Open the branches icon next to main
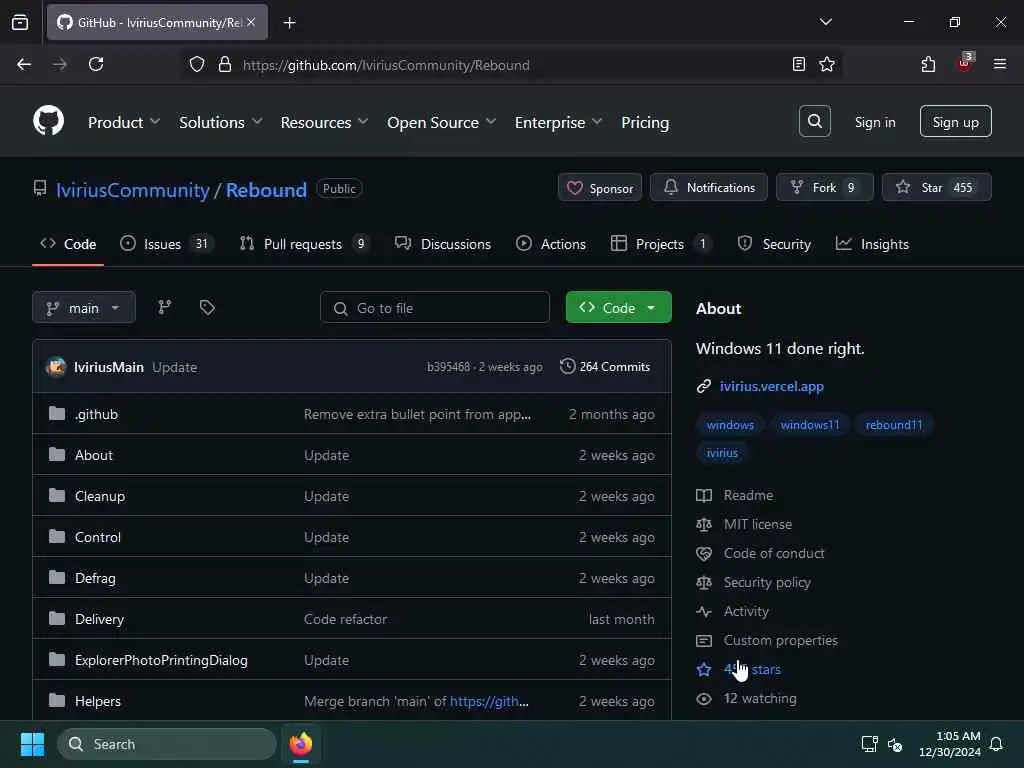This screenshot has width=1024, height=768. coord(165,307)
